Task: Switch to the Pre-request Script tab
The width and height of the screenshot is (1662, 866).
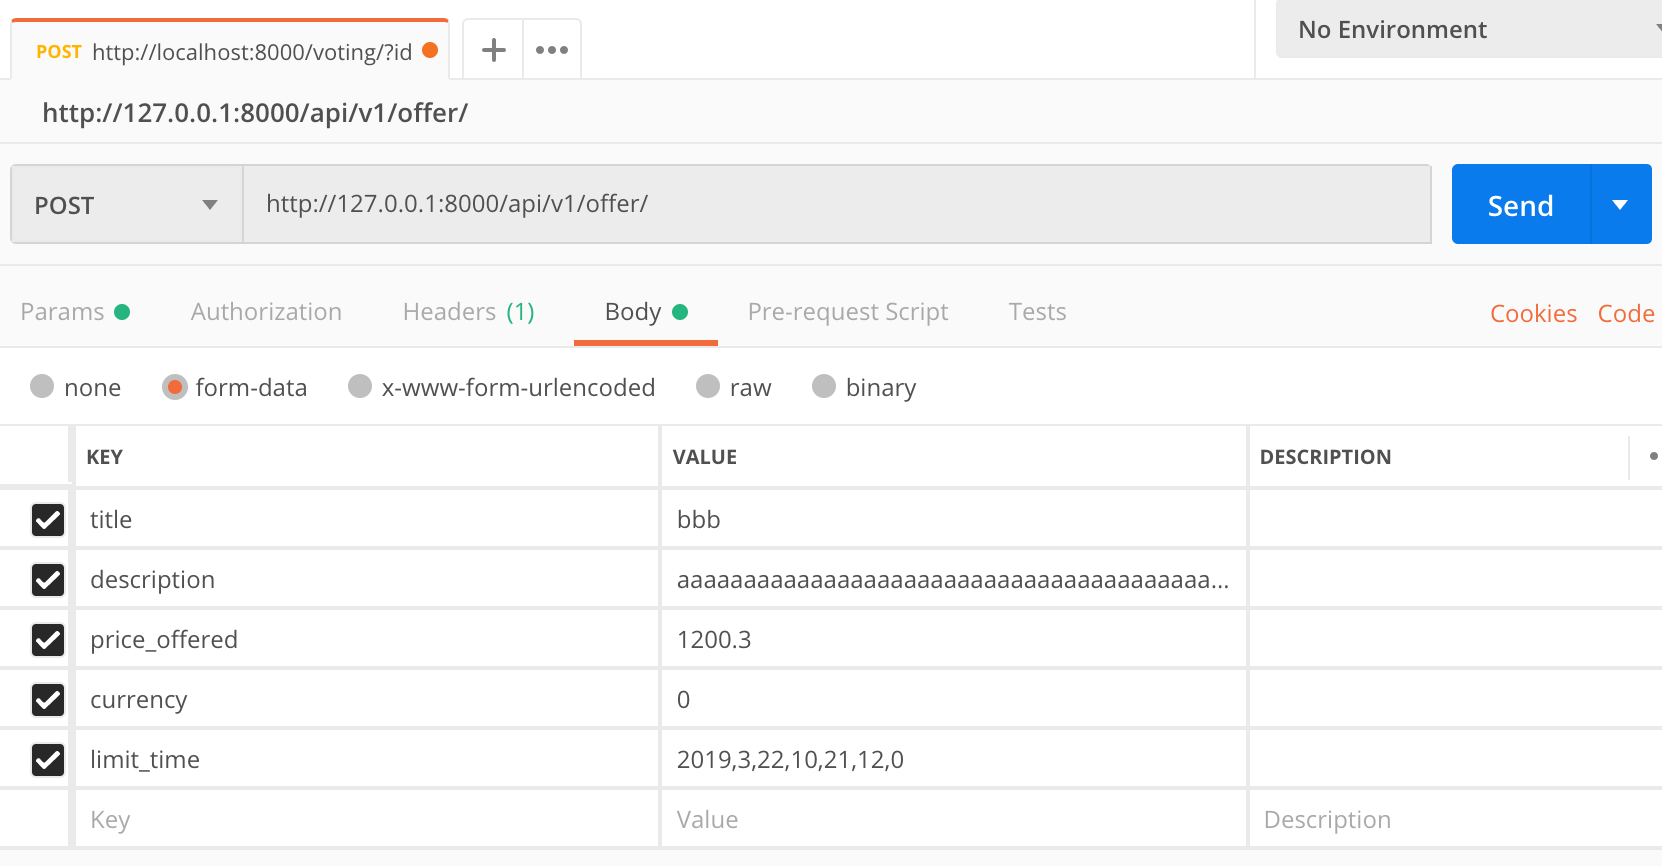Action: 848,312
